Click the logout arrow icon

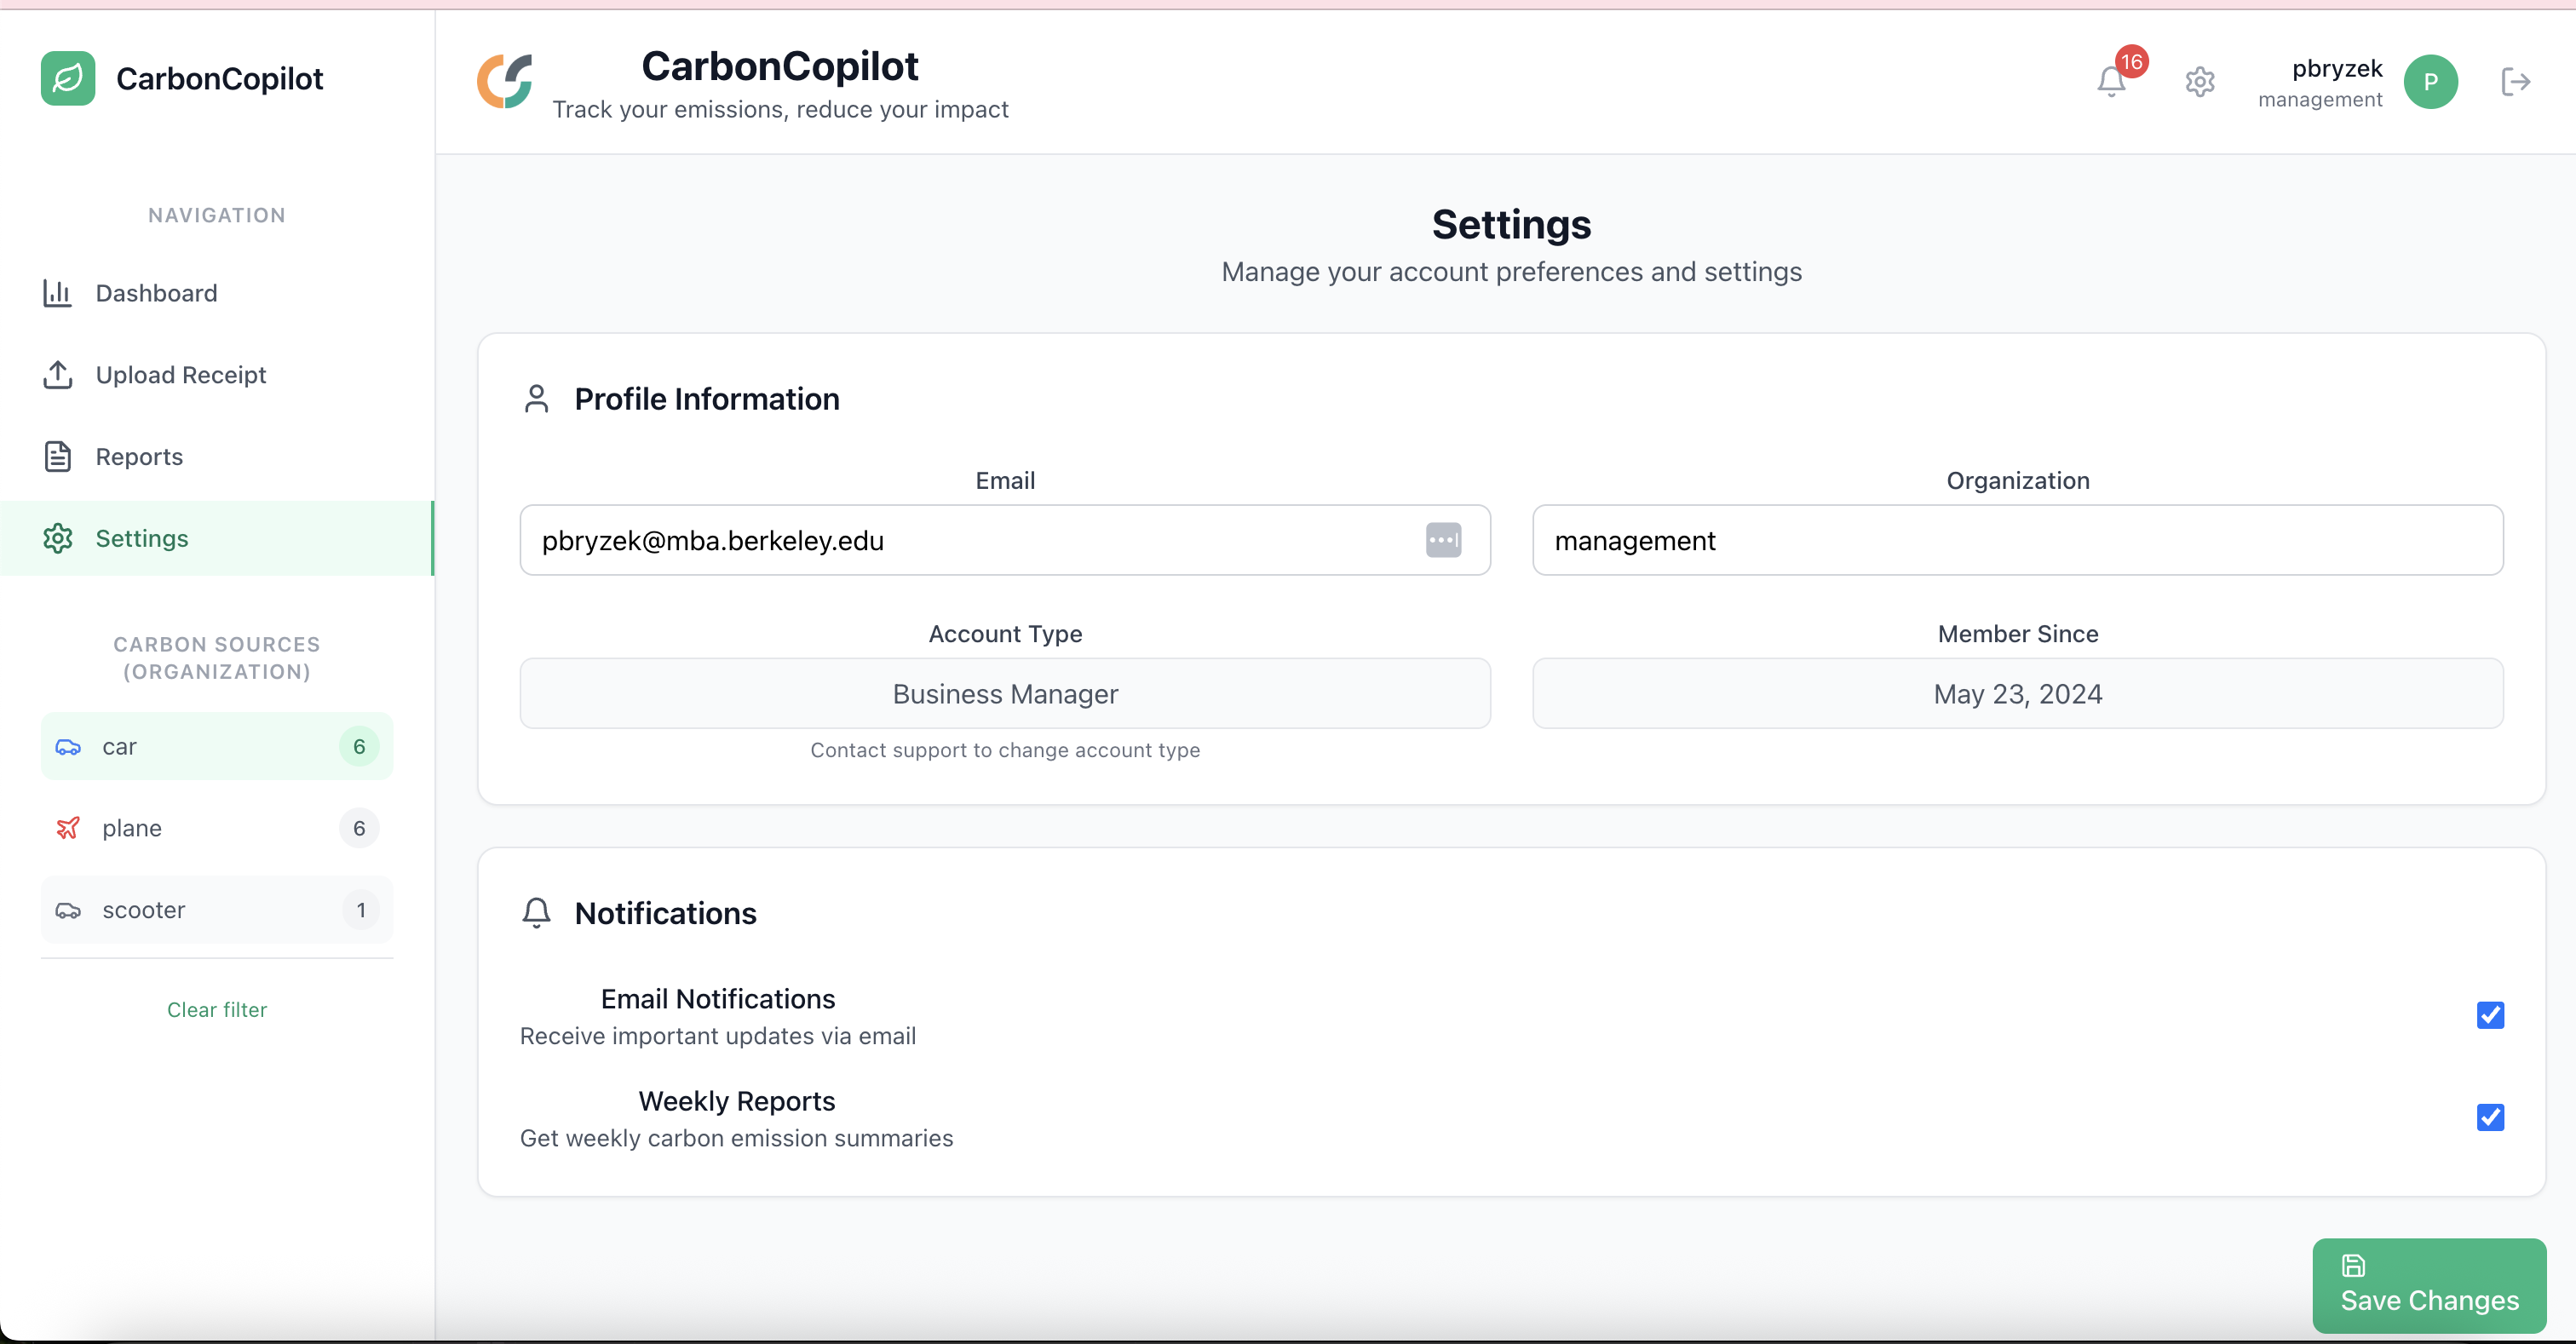(2515, 82)
